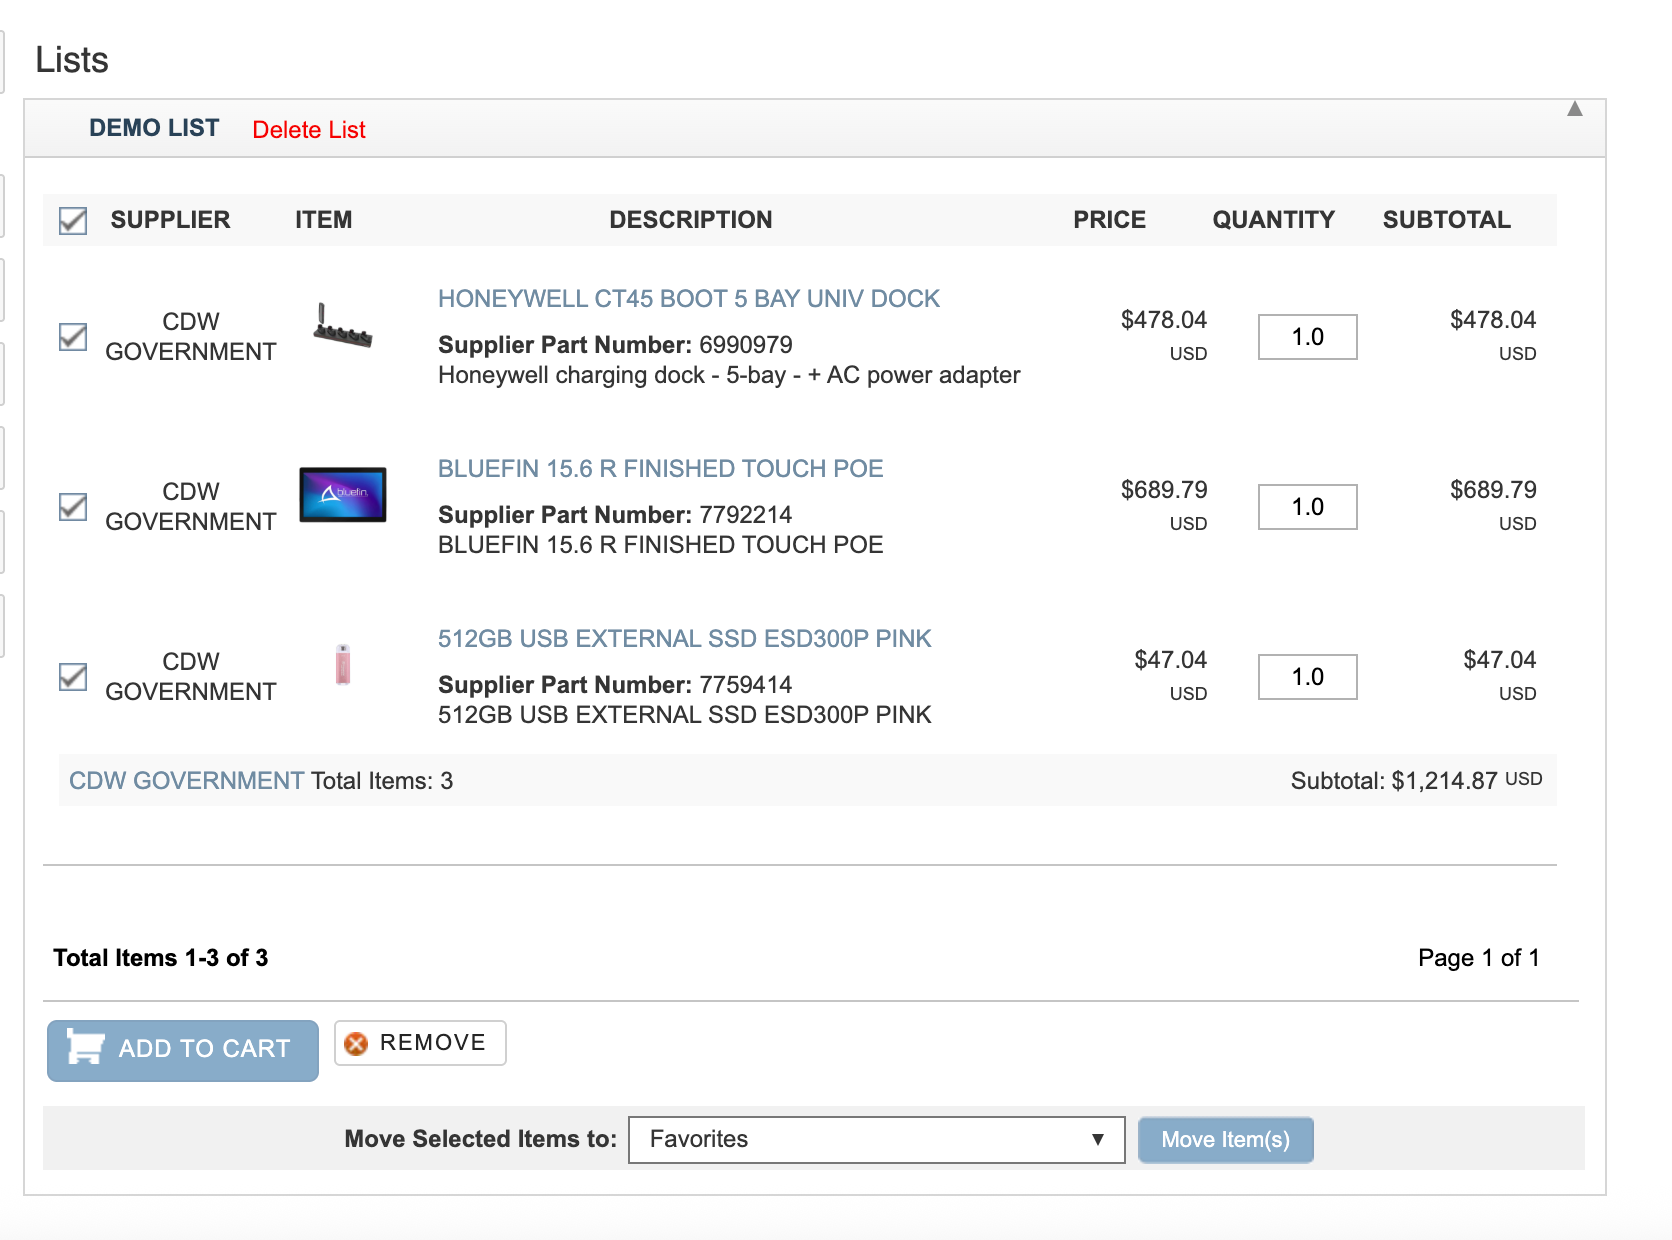Toggle the select-all checkbox in header

pyautogui.click(x=73, y=220)
